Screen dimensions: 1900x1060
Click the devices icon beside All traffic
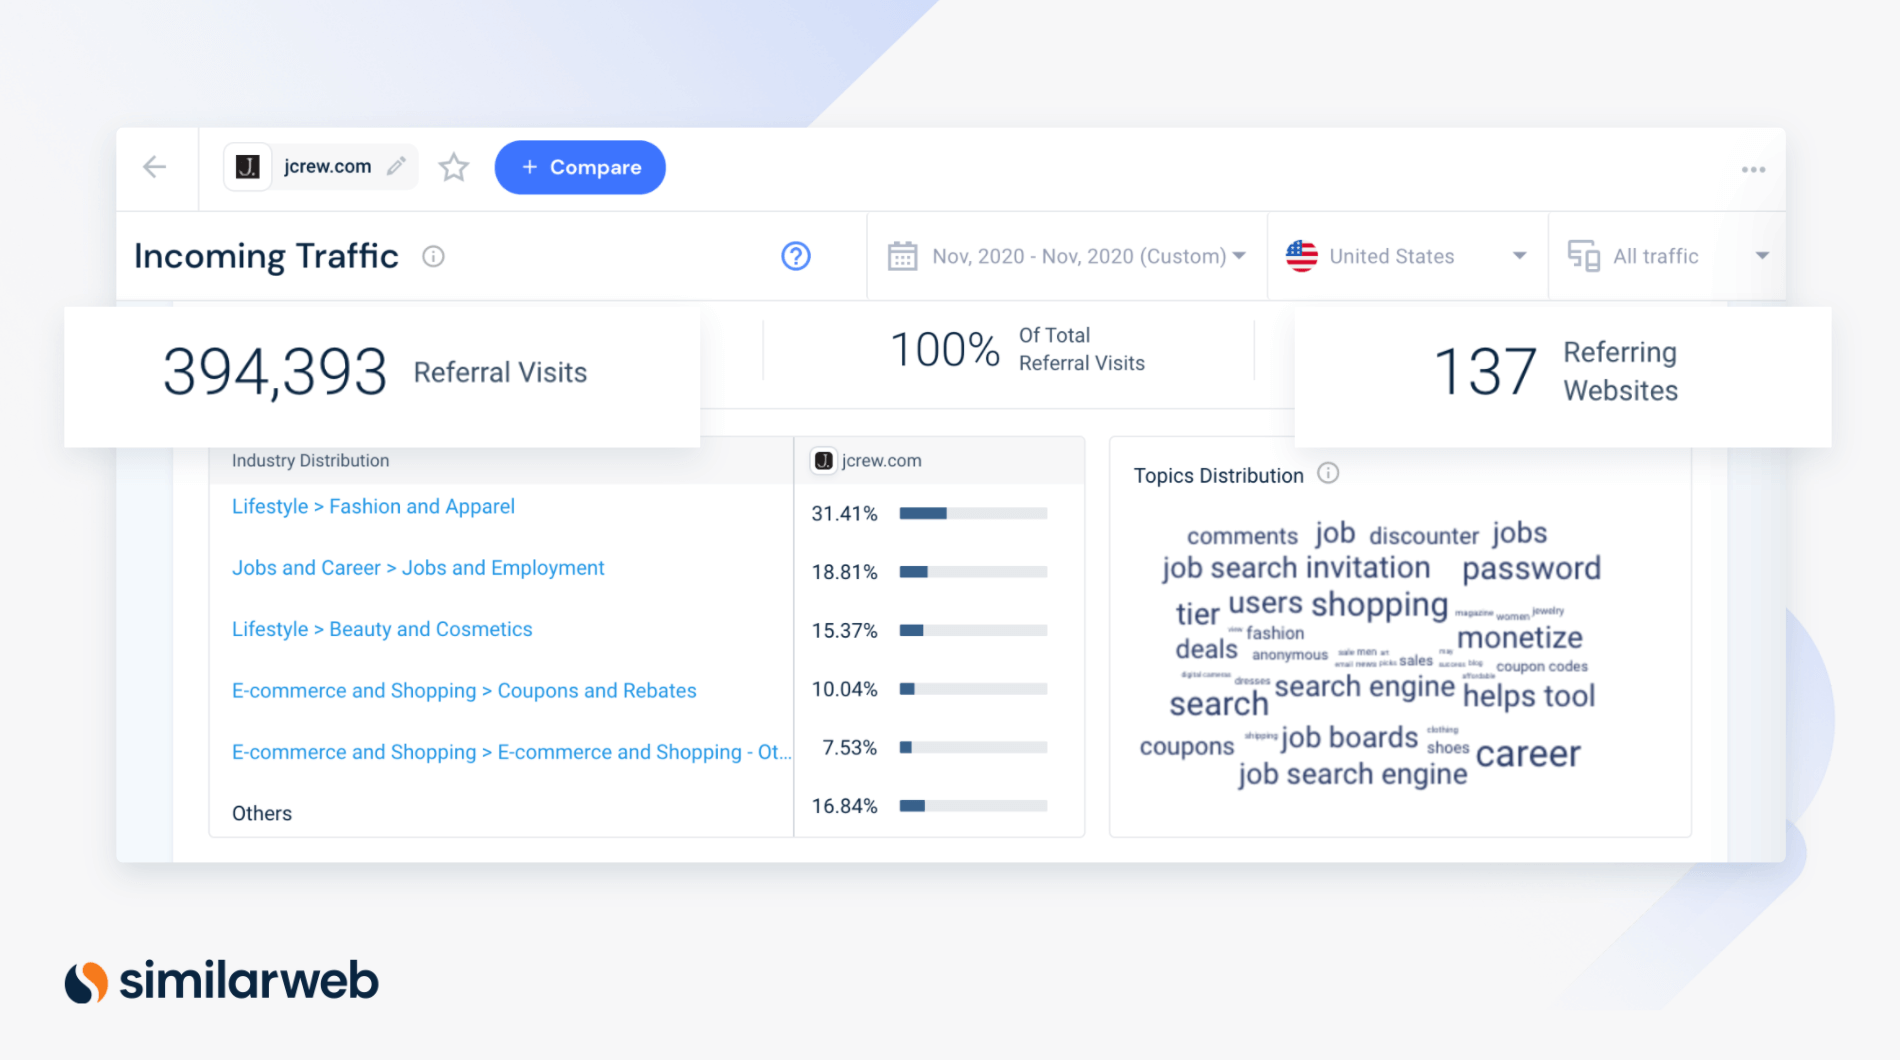pyautogui.click(x=1584, y=256)
